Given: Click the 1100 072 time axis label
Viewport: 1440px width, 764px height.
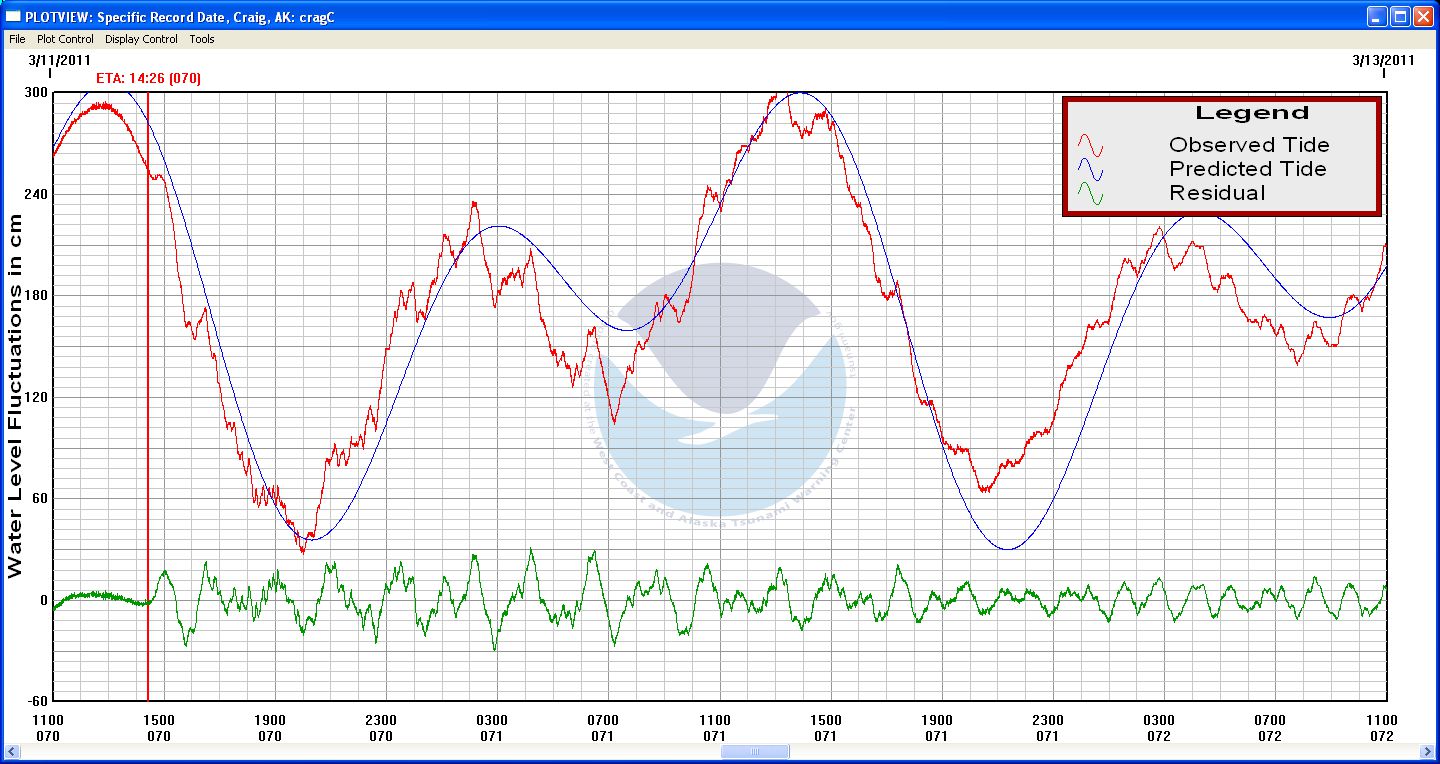Looking at the screenshot, I should tap(1381, 728).
